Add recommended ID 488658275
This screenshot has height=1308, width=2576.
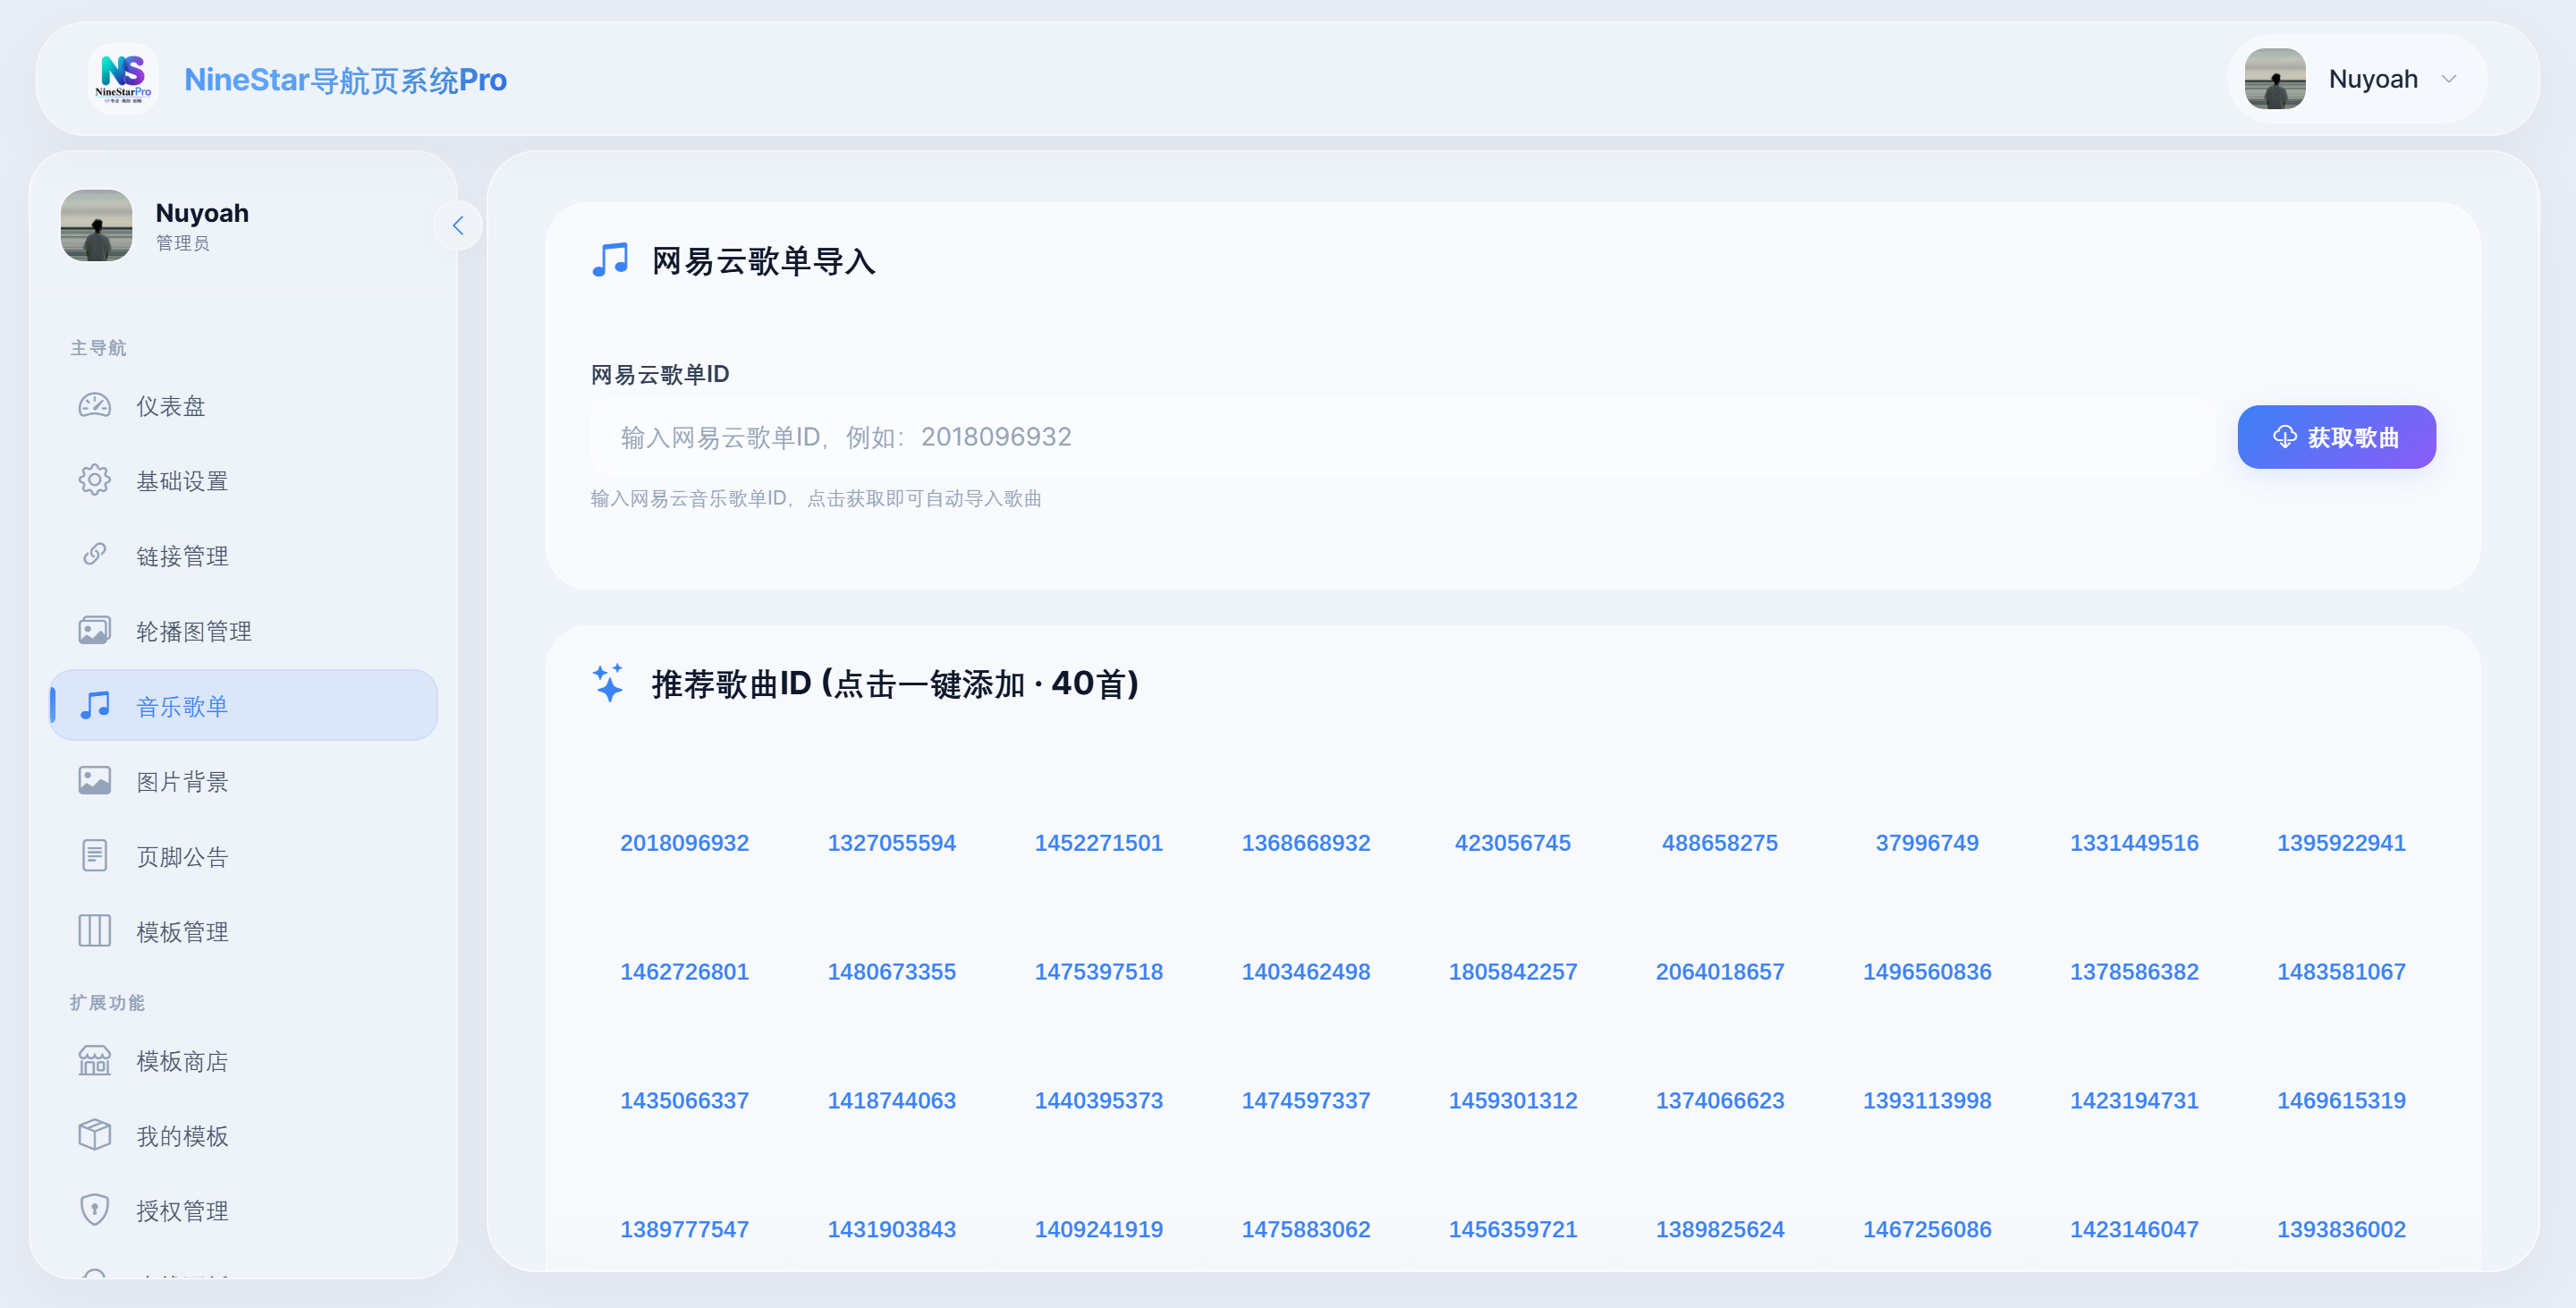click(1720, 843)
